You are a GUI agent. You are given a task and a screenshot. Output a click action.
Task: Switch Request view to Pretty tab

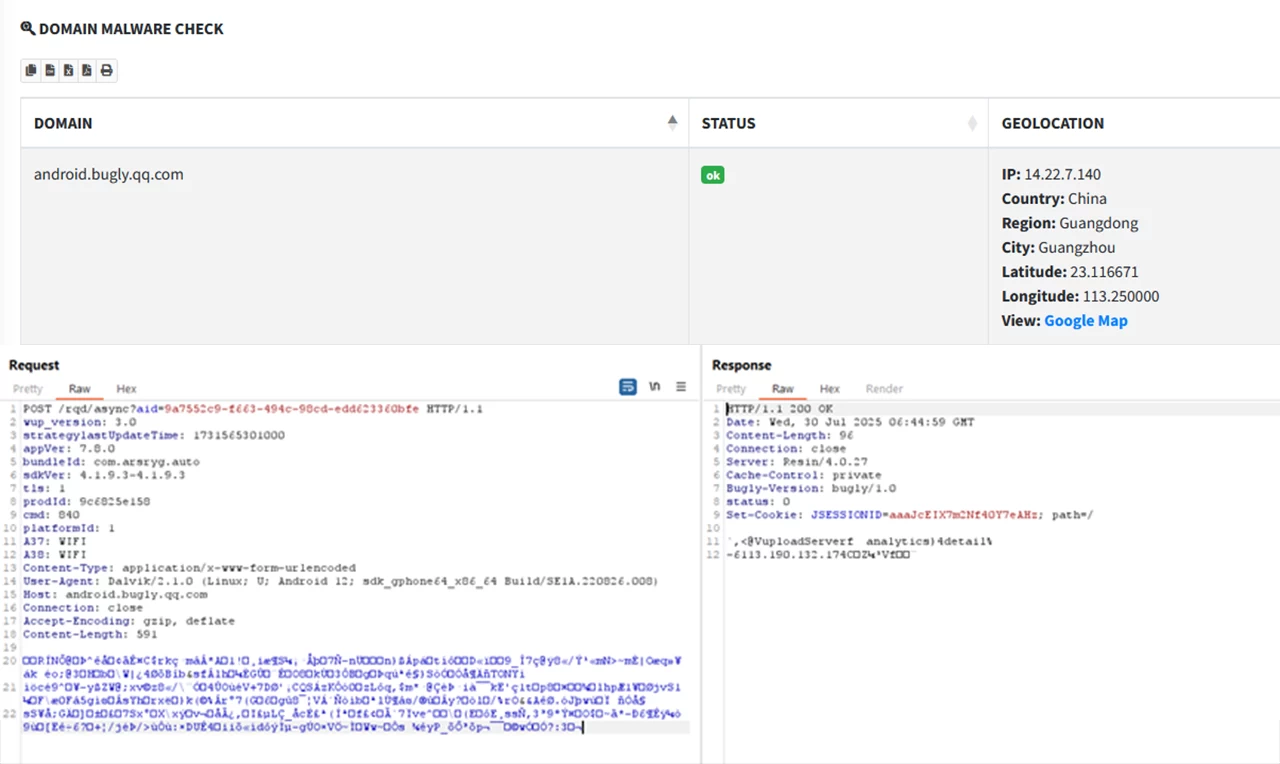tap(28, 389)
